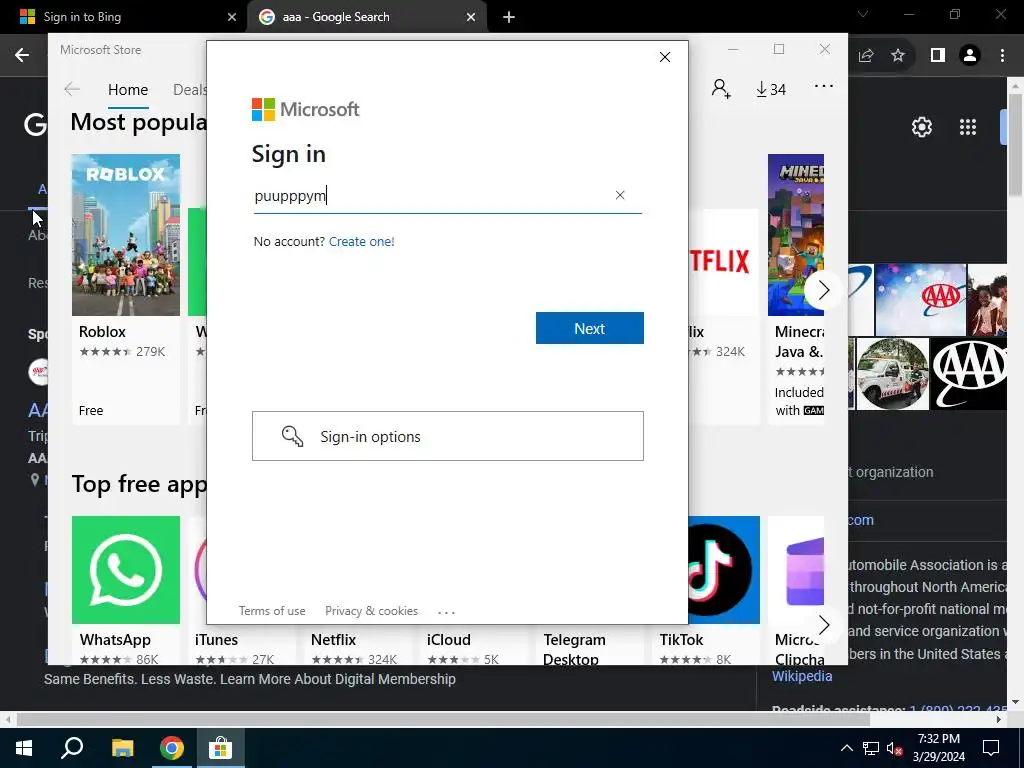This screenshot has height=768, width=1024.
Task: Click the Create one! link
Action: pyautogui.click(x=362, y=242)
